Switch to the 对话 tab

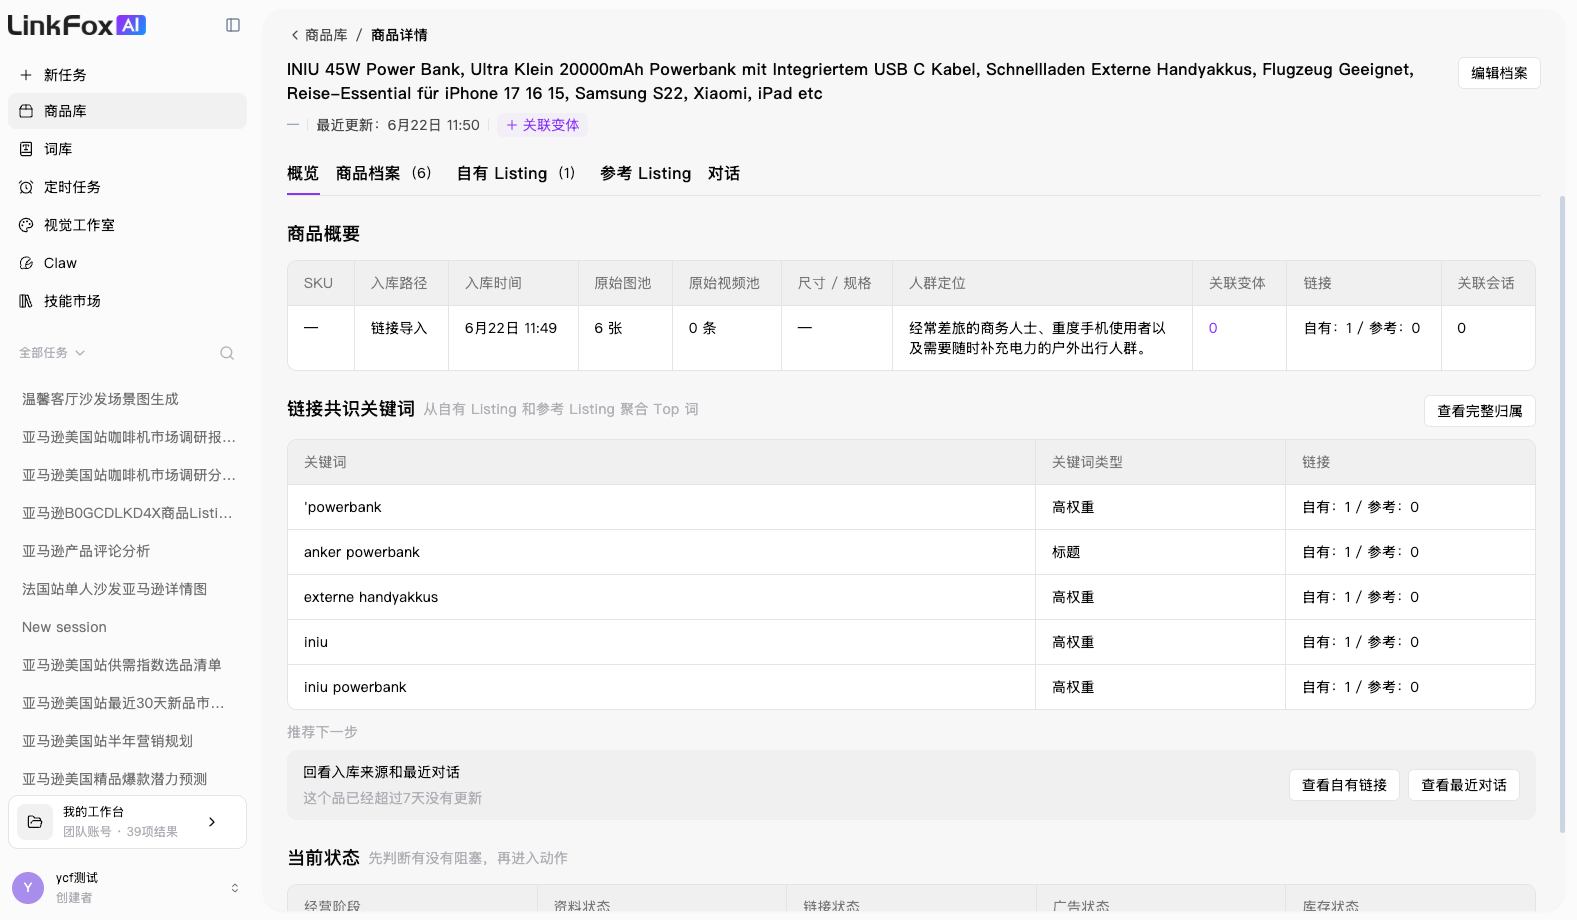click(724, 174)
